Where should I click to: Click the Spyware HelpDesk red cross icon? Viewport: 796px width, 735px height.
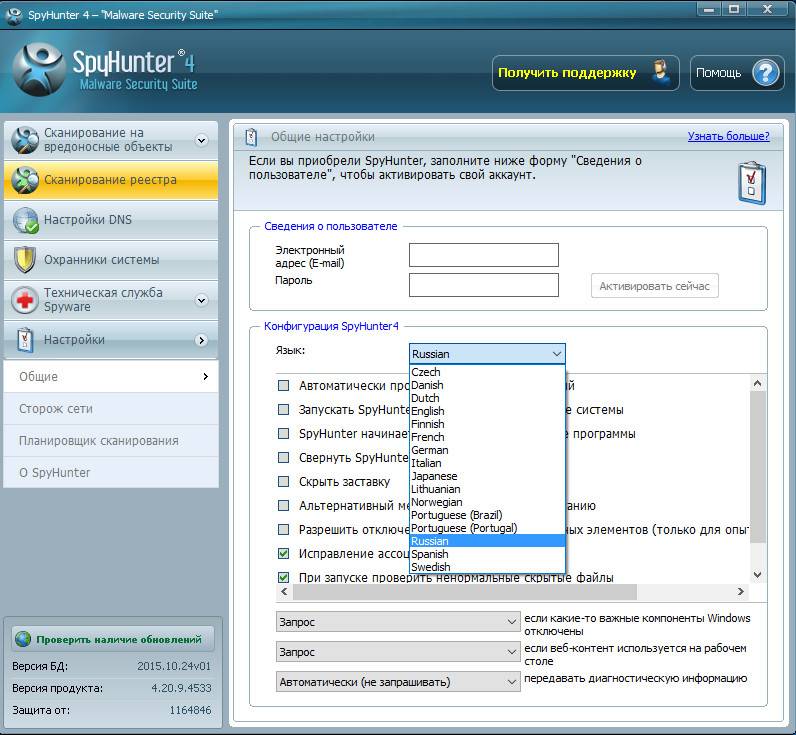[25, 299]
